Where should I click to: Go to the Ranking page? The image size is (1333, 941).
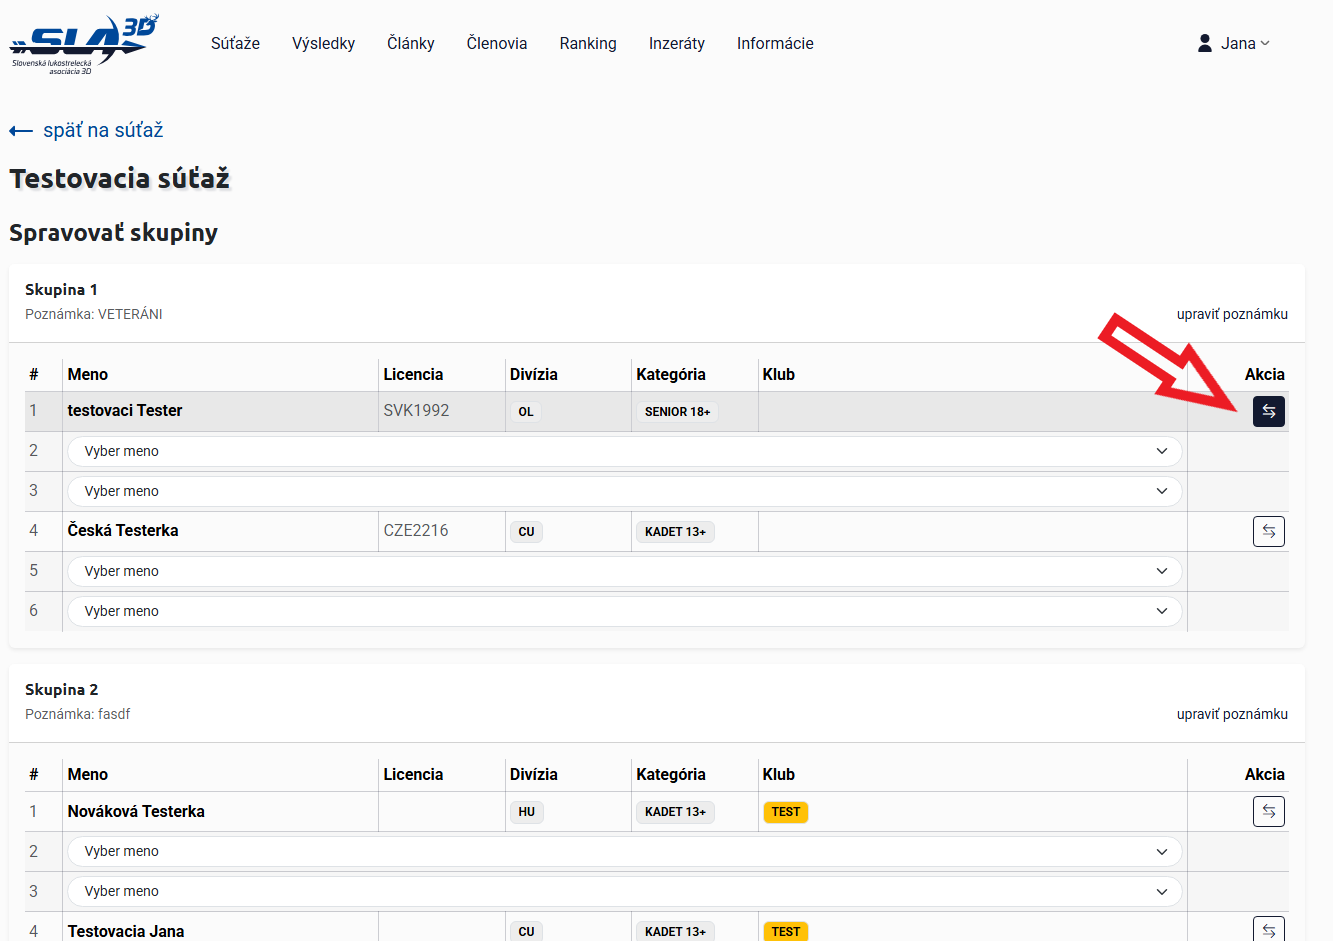pos(588,43)
